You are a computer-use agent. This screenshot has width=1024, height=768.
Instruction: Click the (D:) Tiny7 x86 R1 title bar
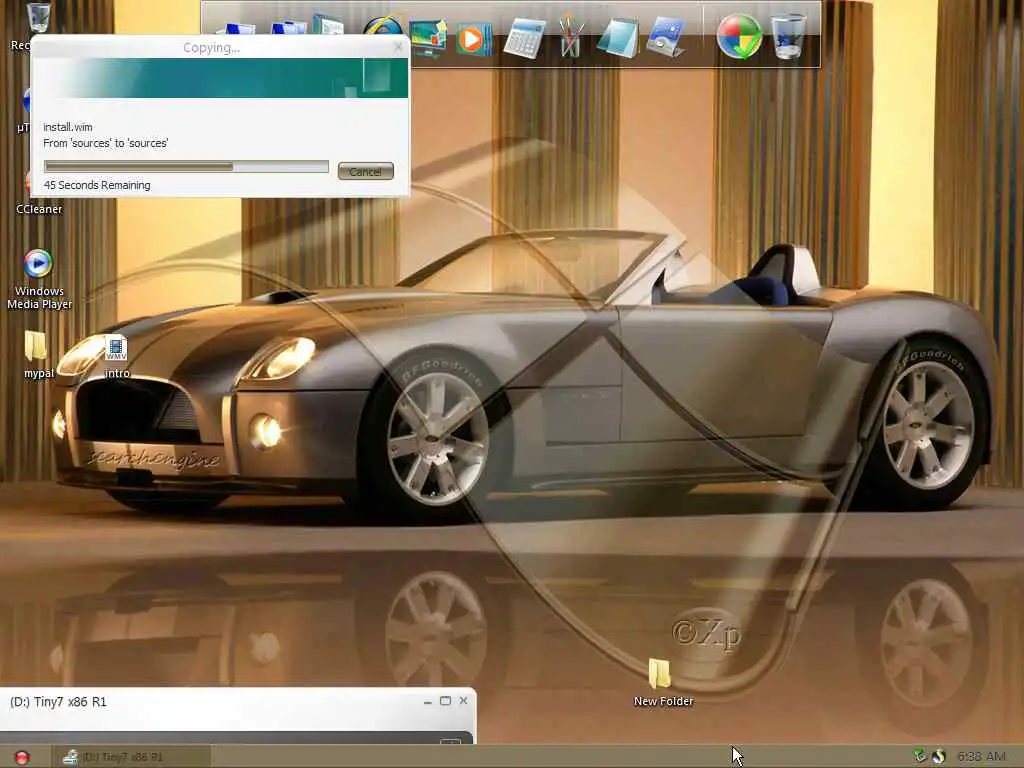[x=238, y=702]
